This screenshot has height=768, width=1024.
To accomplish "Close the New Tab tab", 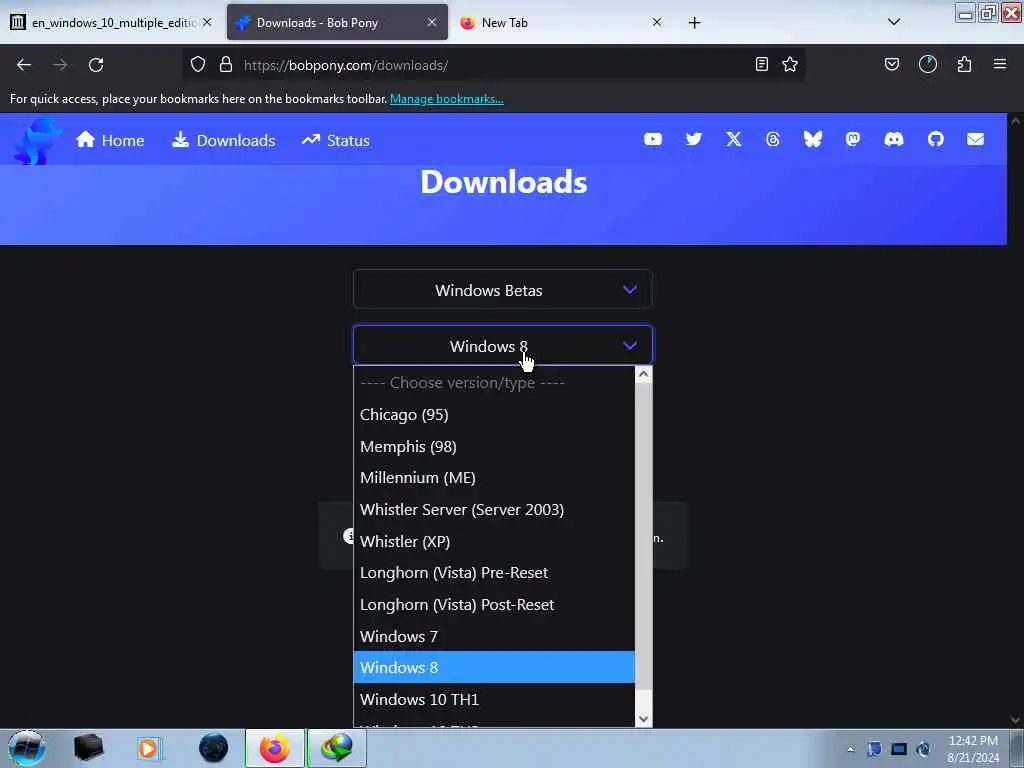I will pos(657,22).
